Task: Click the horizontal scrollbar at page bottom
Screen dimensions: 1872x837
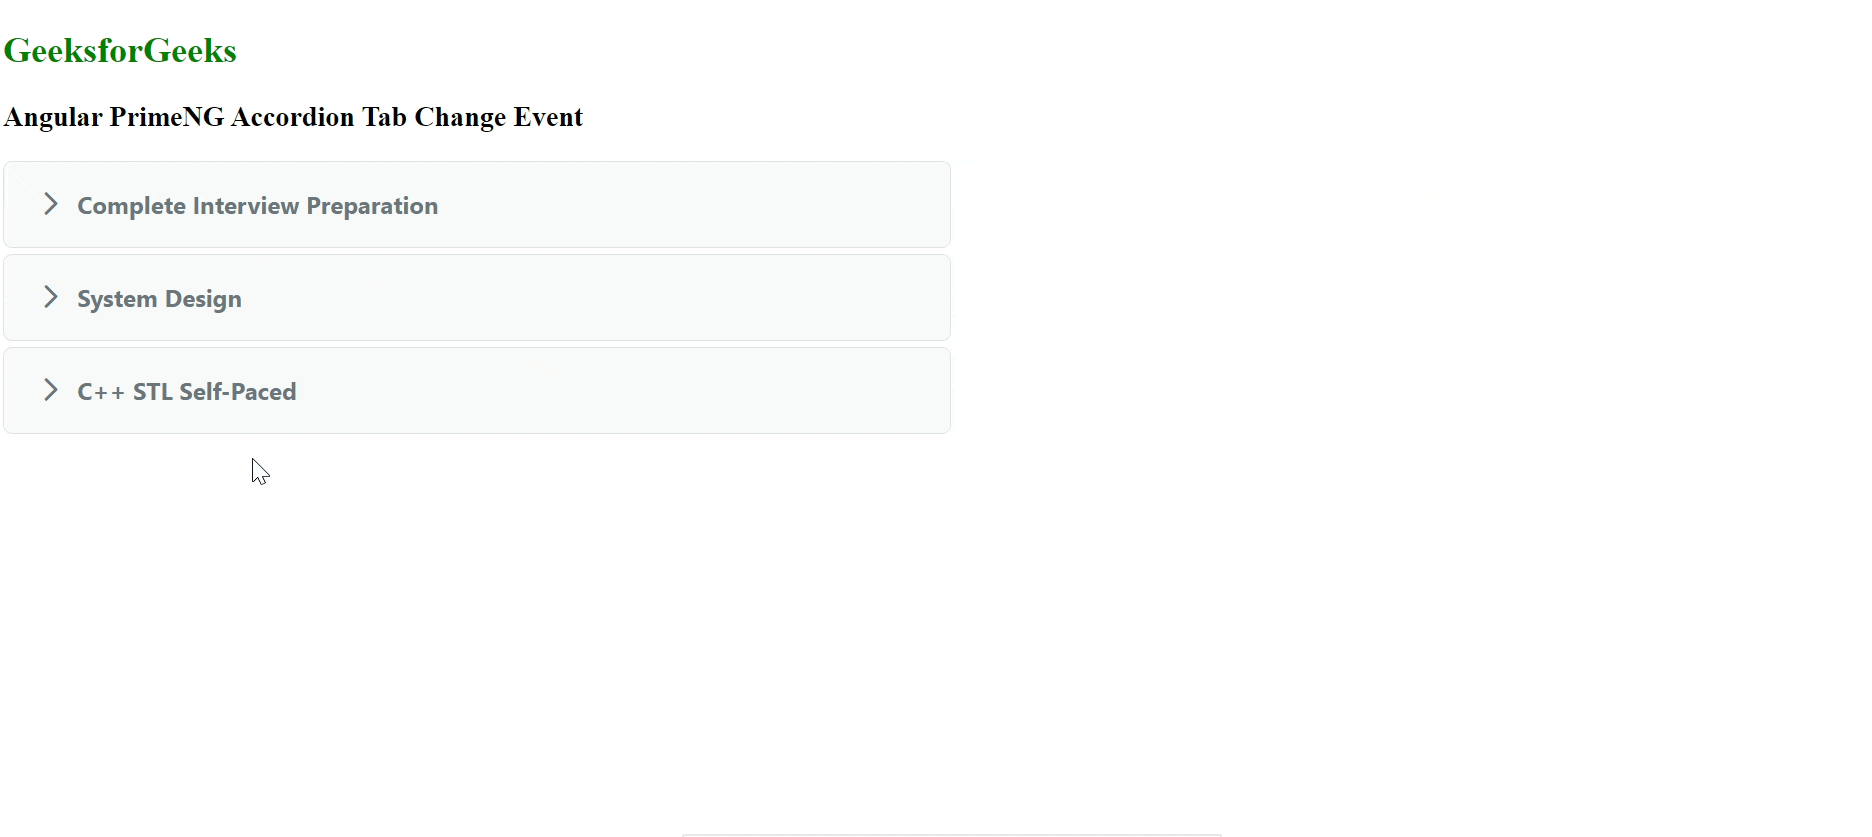Action: tap(948, 833)
